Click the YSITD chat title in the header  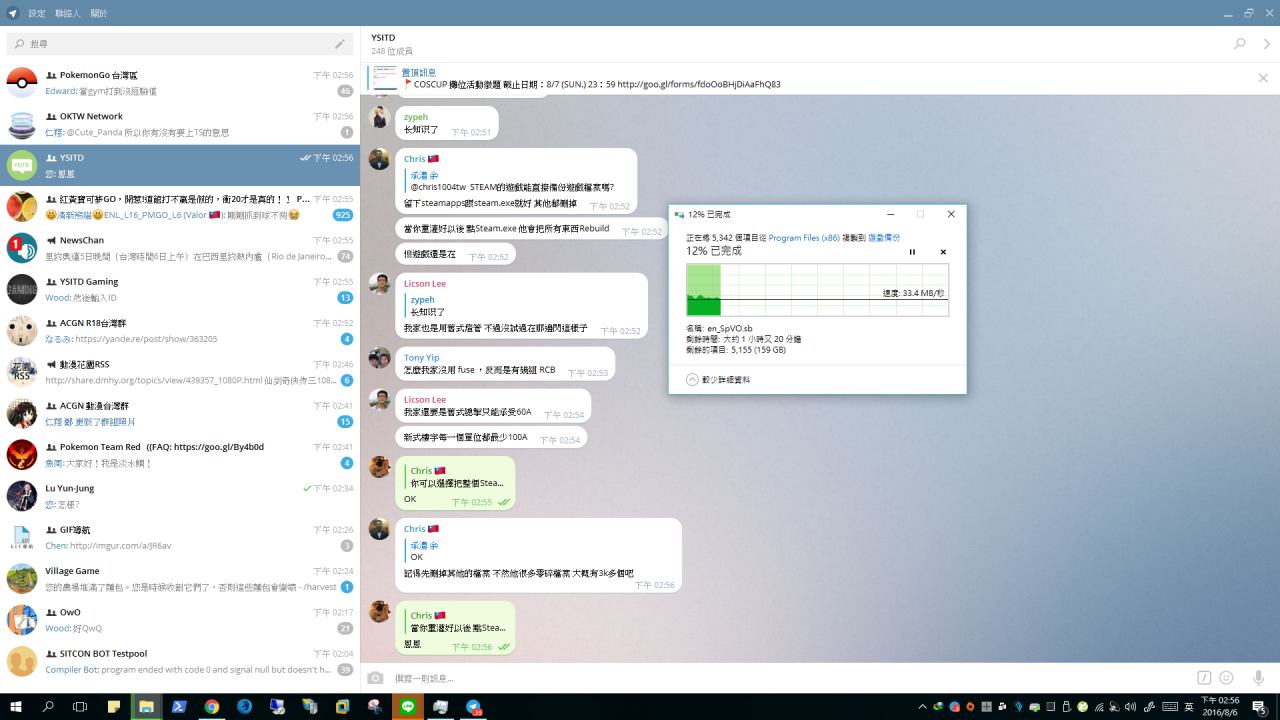click(383, 38)
